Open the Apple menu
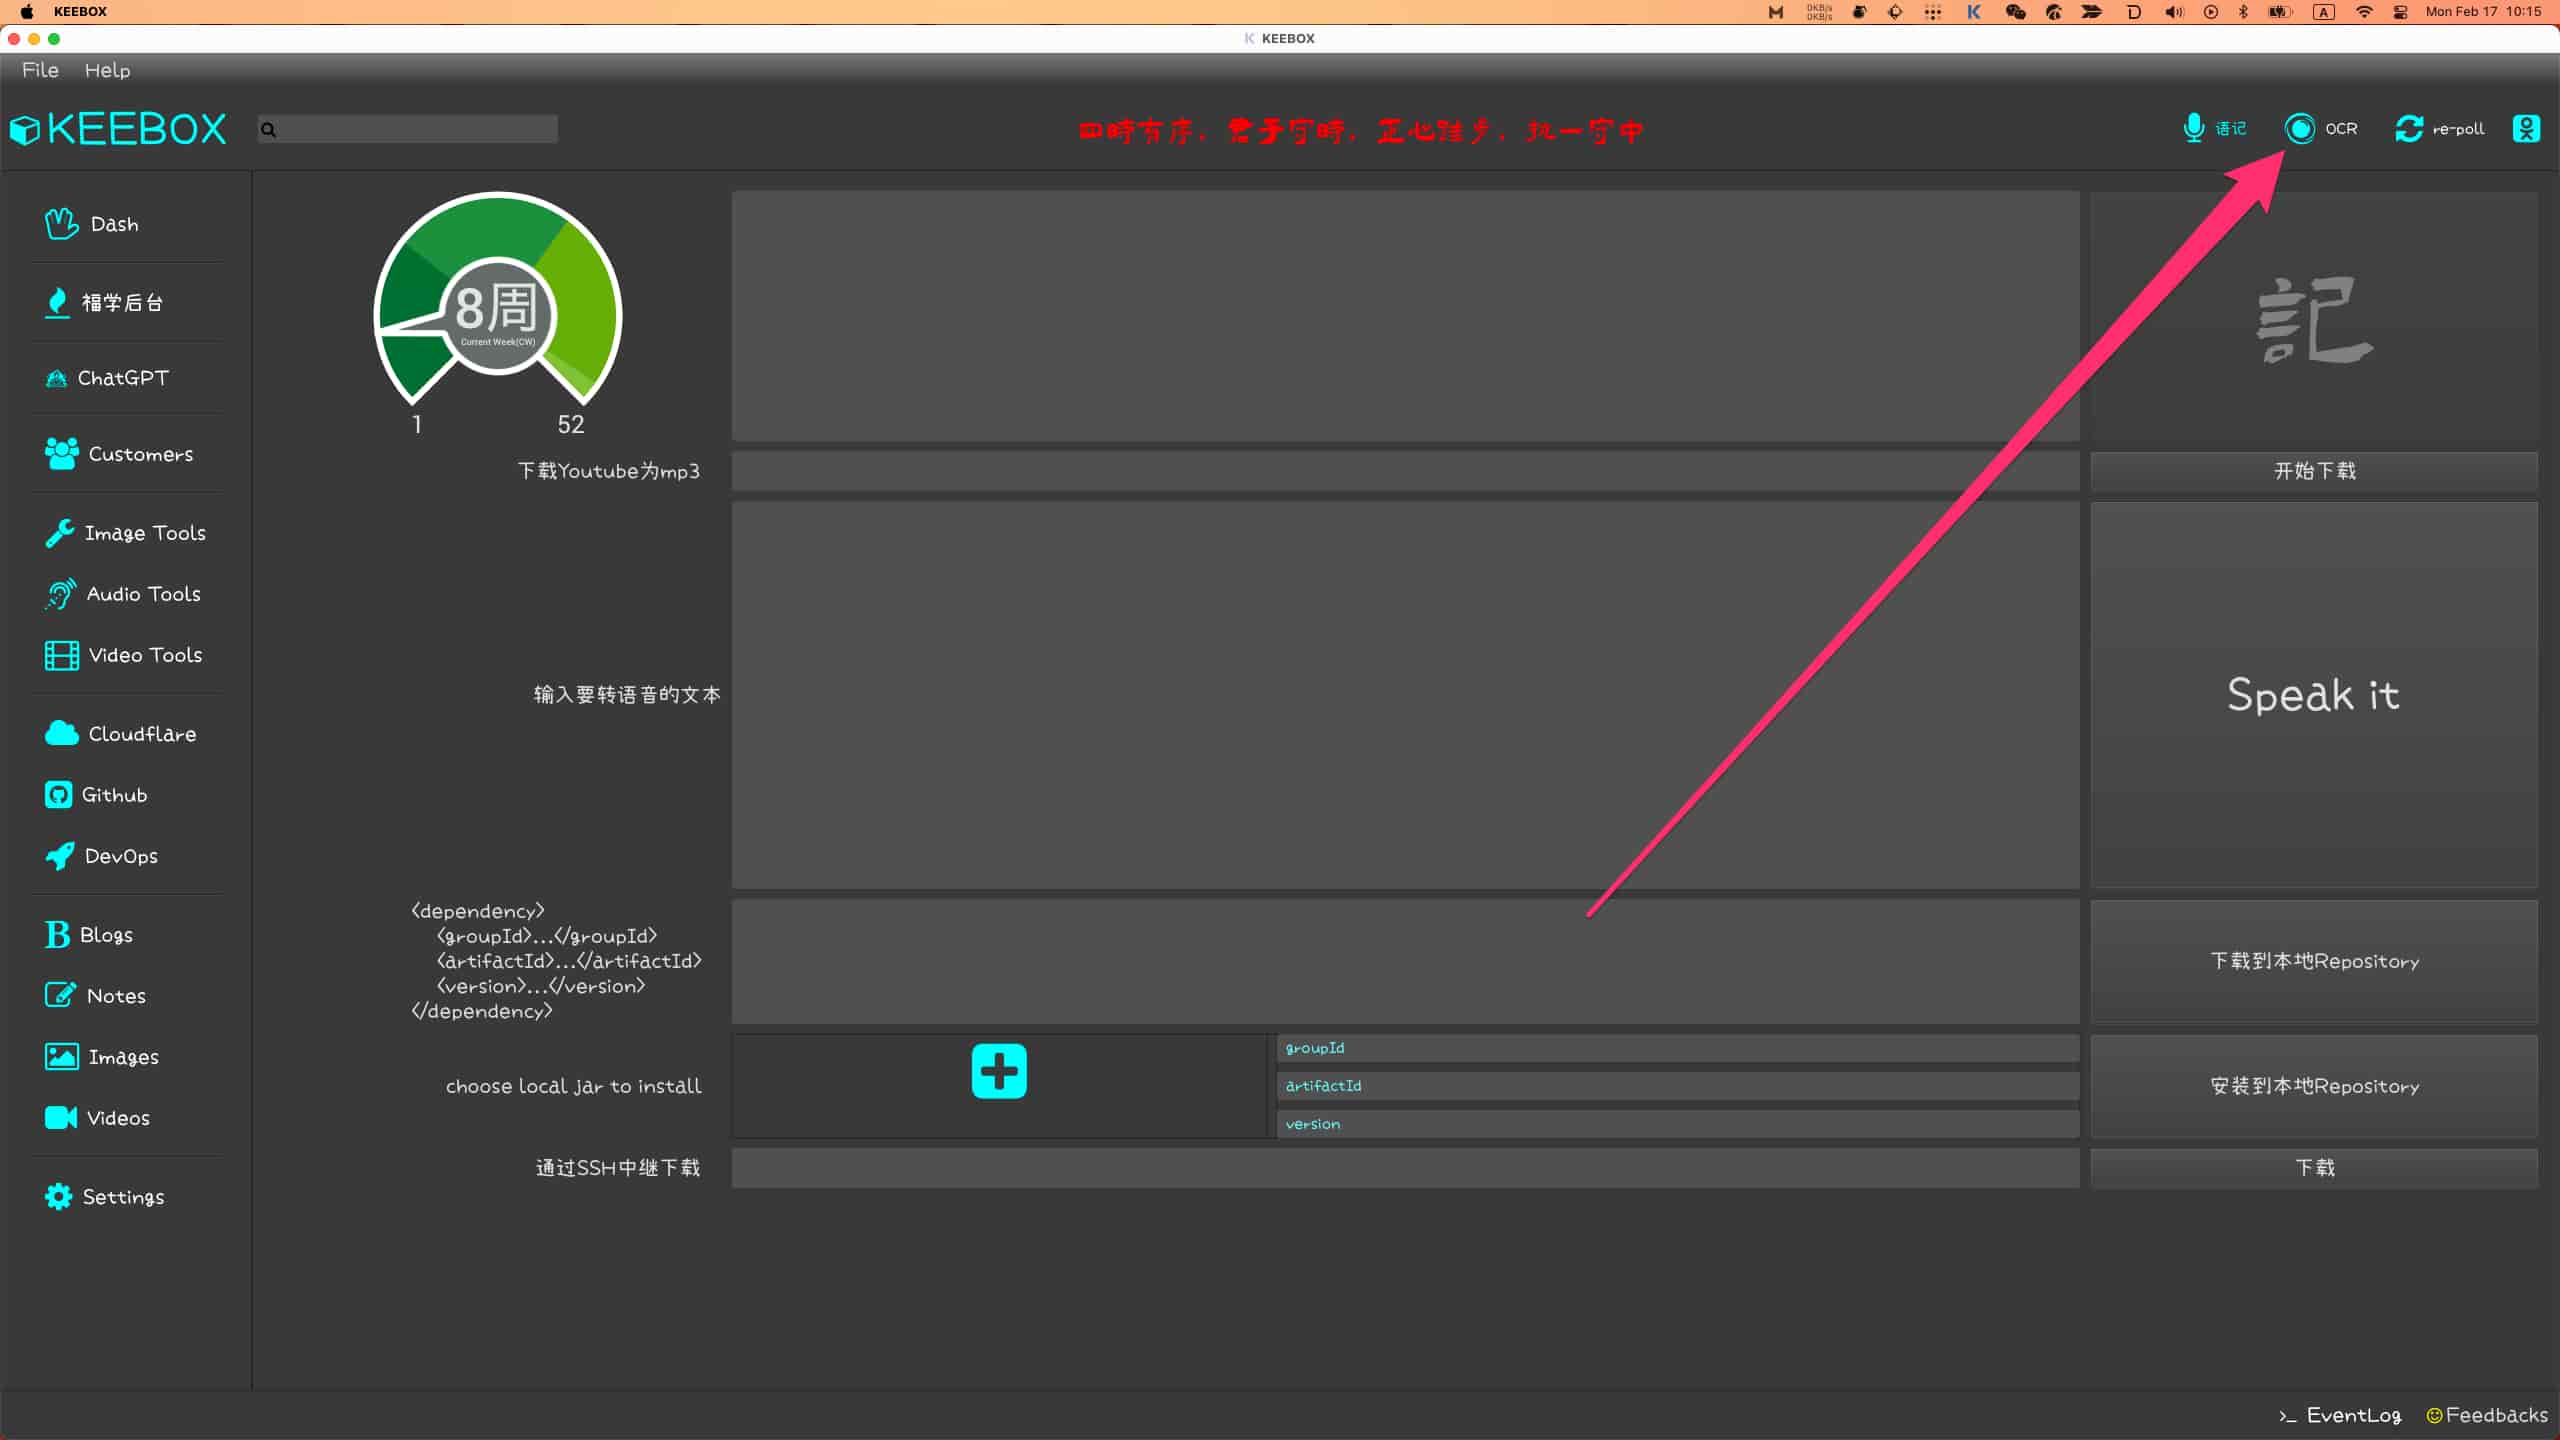The width and height of the screenshot is (2560, 1440). (x=27, y=11)
